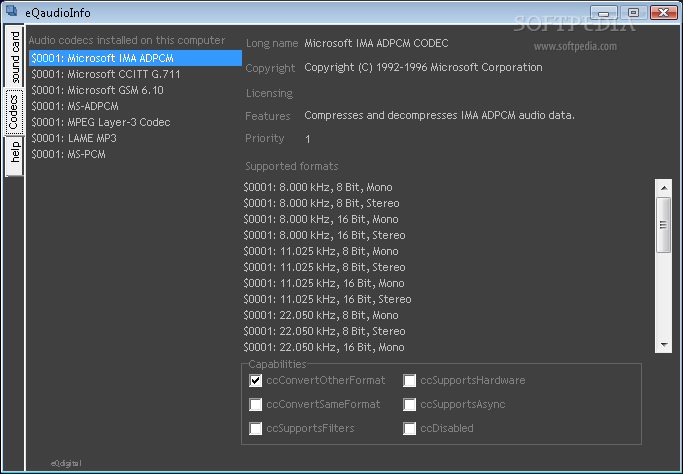Minimize the eQaudioInfo window
683x474 pixels.
coord(604,13)
